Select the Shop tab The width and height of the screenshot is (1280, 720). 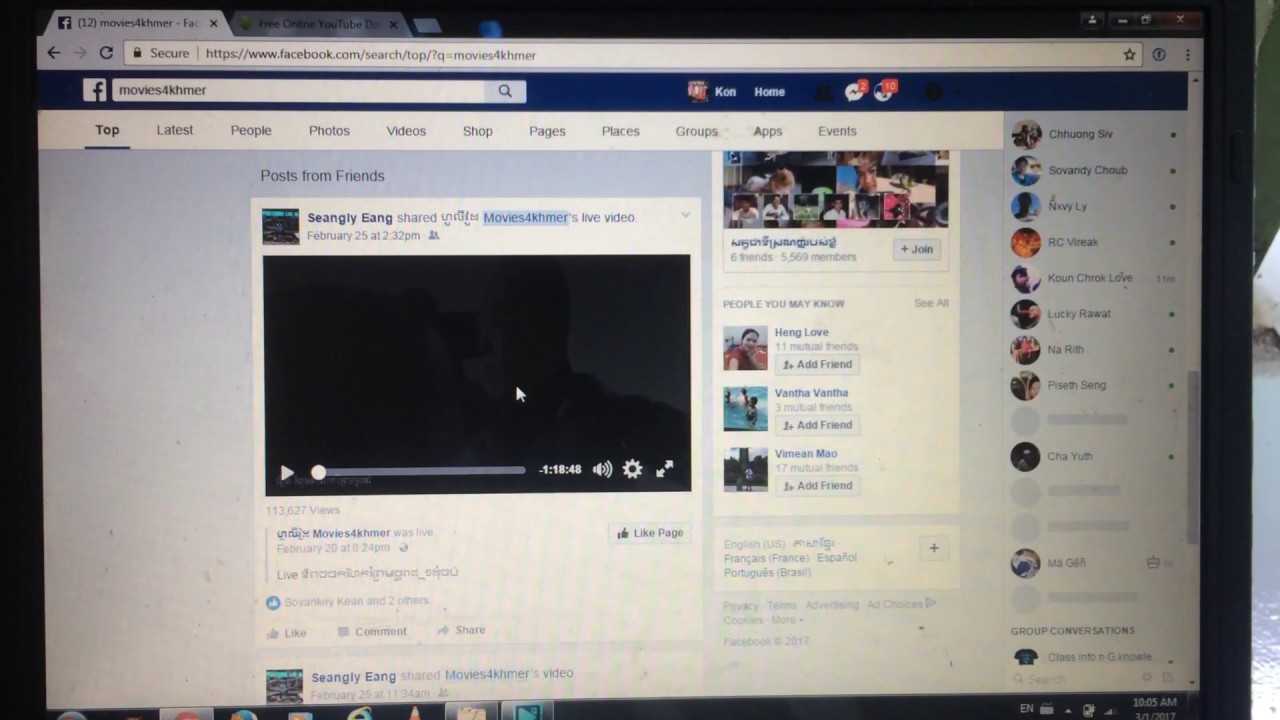[477, 131]
